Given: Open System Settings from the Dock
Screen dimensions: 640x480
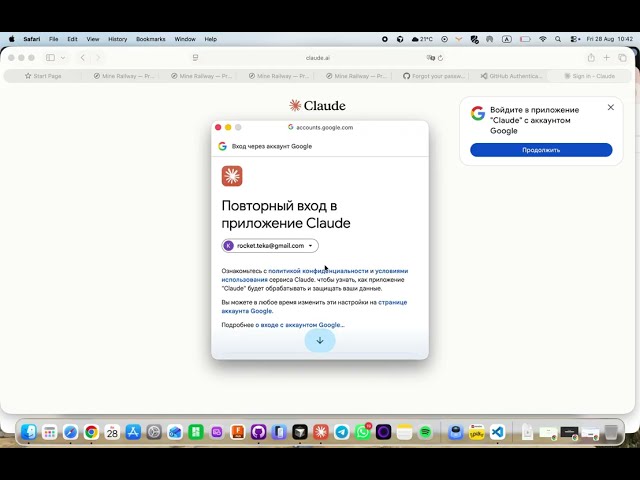Looking at the screenshot, I should [x=154, y=432].
